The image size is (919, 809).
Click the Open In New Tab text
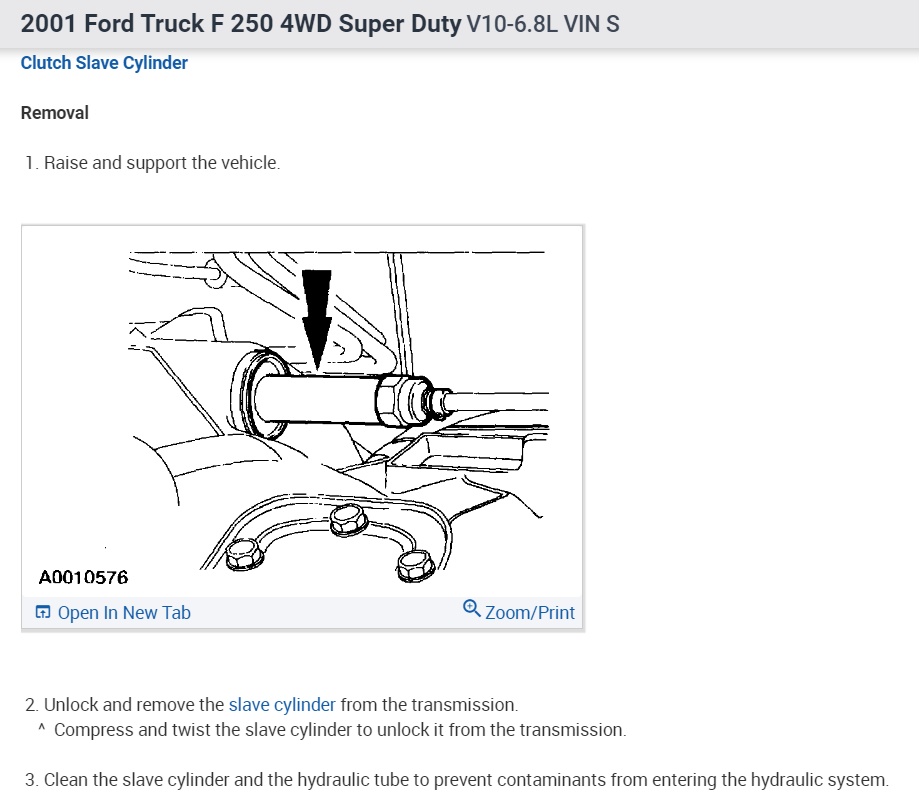[x=124, y=613]
